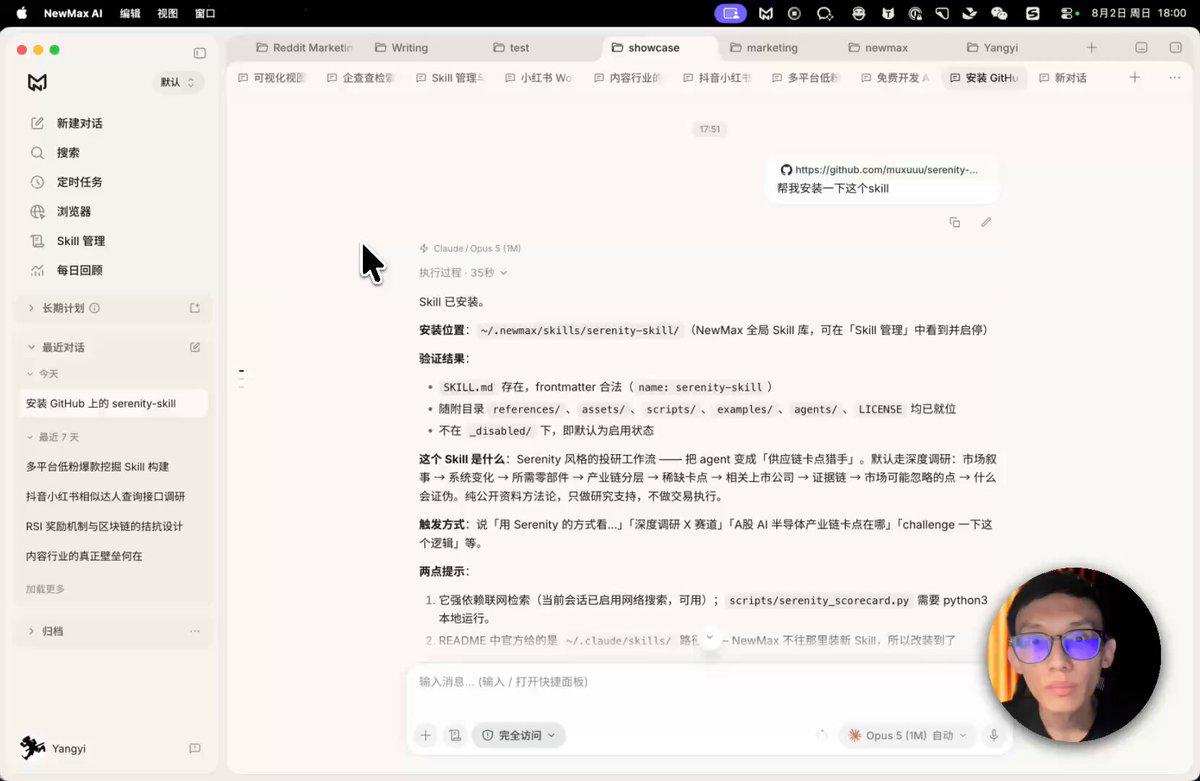
Task: Collapse the 今天 group
Action: [30, 373]
